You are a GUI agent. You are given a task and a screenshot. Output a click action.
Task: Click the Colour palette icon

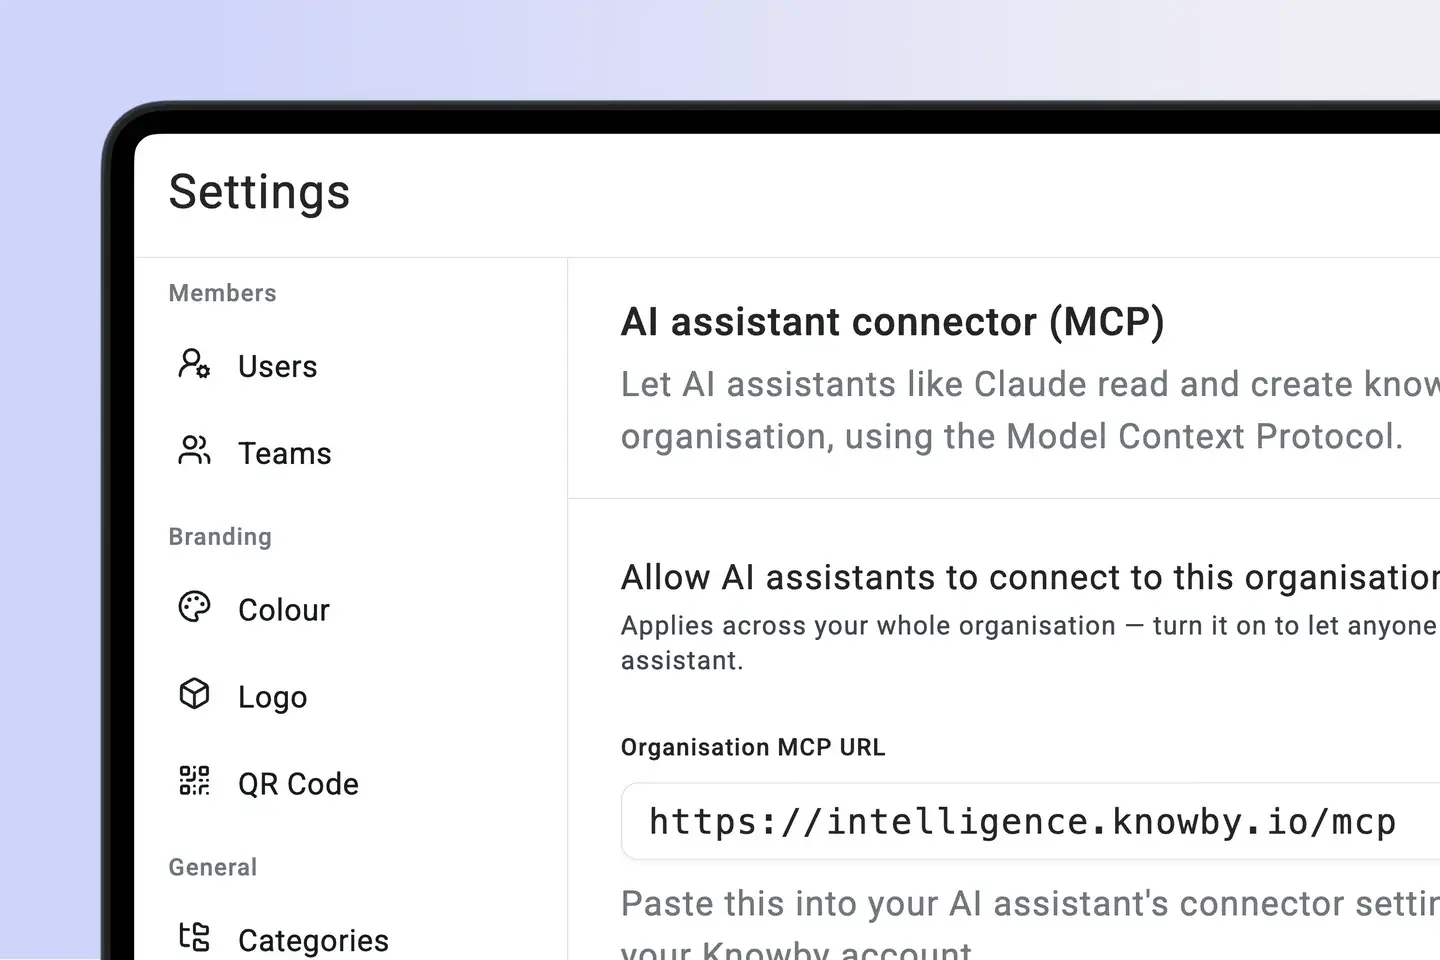(x=194, y=607)
